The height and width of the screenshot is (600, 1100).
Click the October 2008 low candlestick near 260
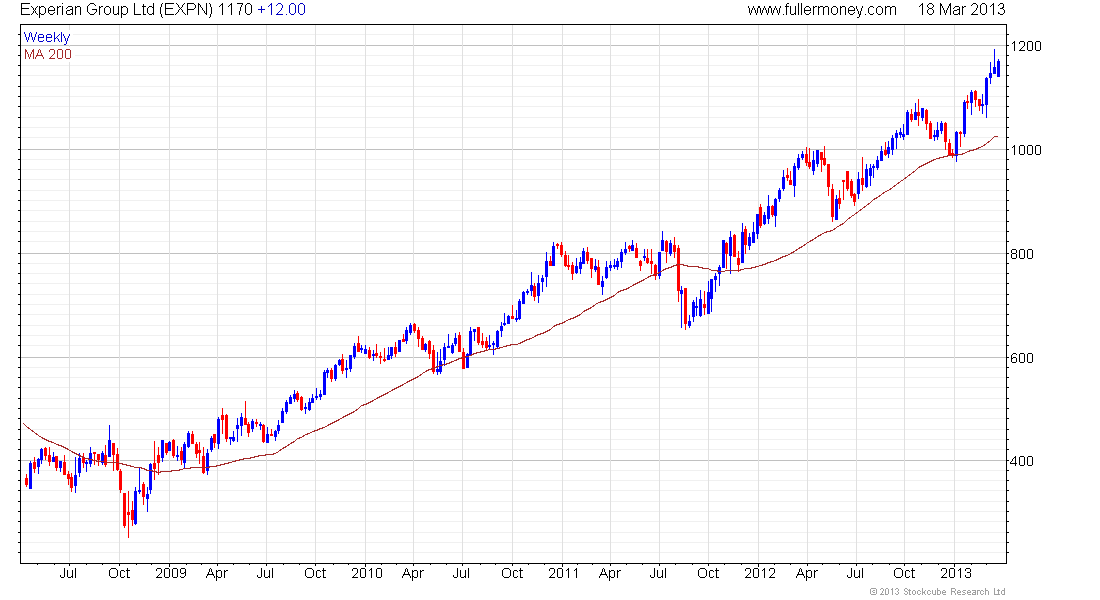129,512
